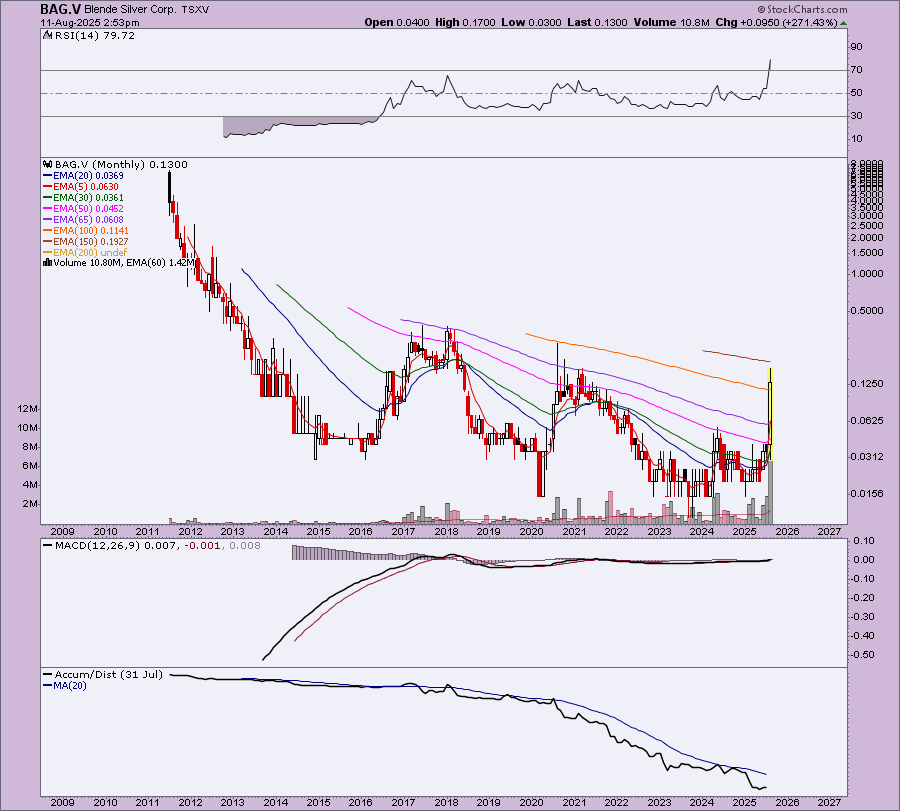This screenshot has height=811, width=900.
Task: Click the green up-arrow after the Chg value
Action: pyautogui.click(x=843, y=23)
